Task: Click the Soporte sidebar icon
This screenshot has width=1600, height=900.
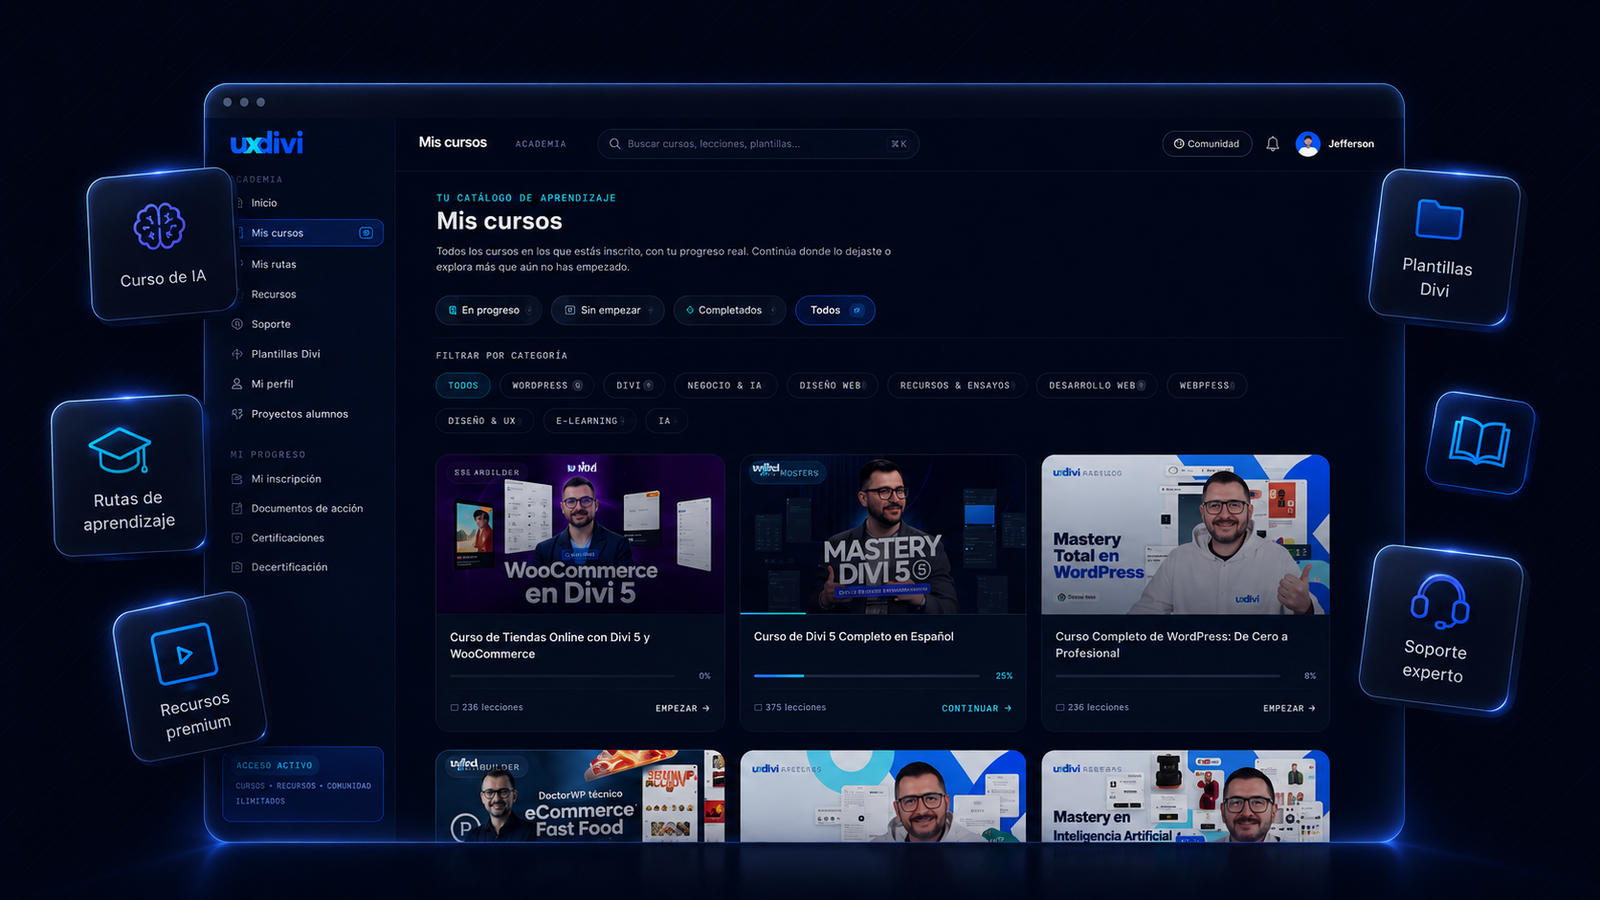Action: [x=237, y=324]
